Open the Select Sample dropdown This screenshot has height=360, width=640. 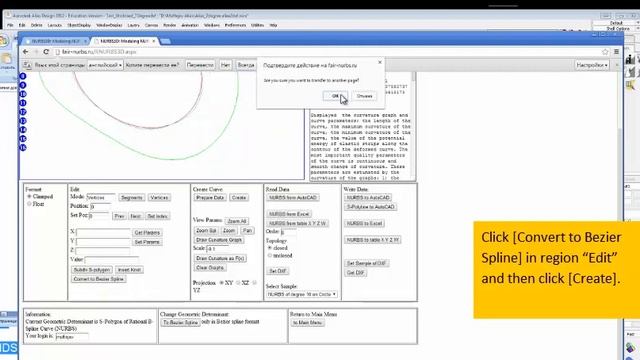coord(302,294)
